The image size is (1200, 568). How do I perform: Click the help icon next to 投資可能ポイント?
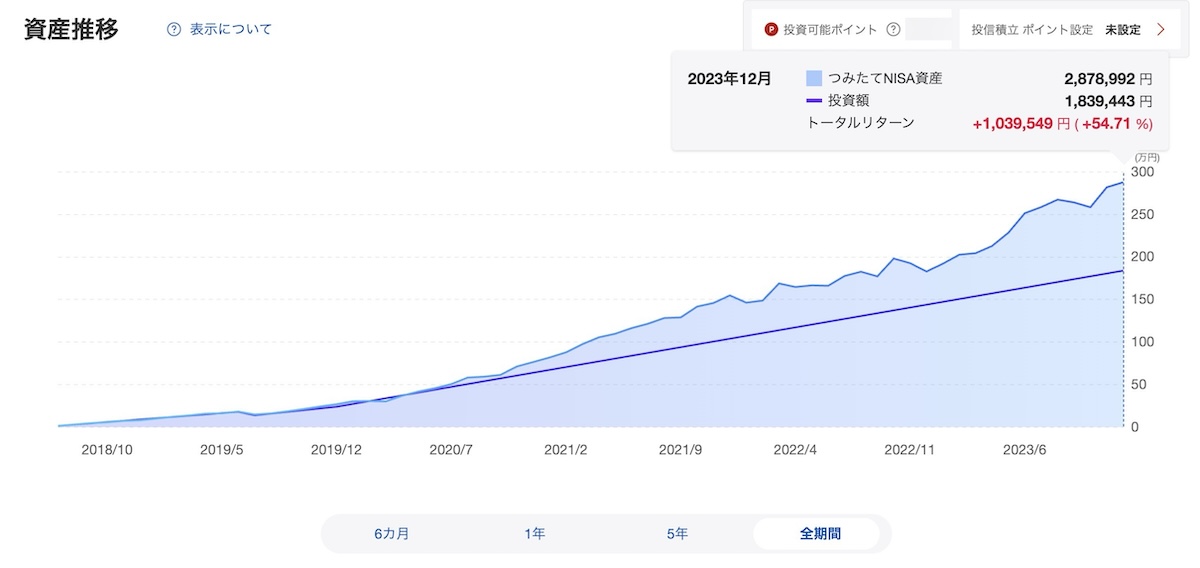[x=893, y=29]
